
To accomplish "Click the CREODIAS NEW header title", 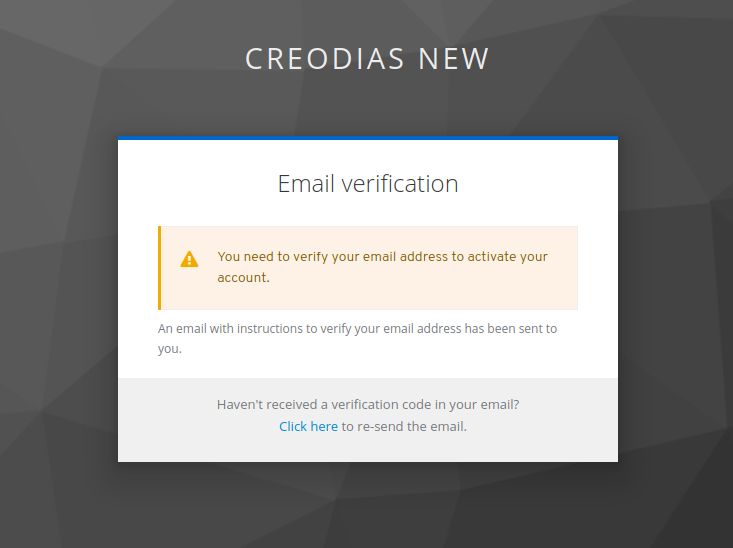I will pyautogui.click(x=367, y=59).
